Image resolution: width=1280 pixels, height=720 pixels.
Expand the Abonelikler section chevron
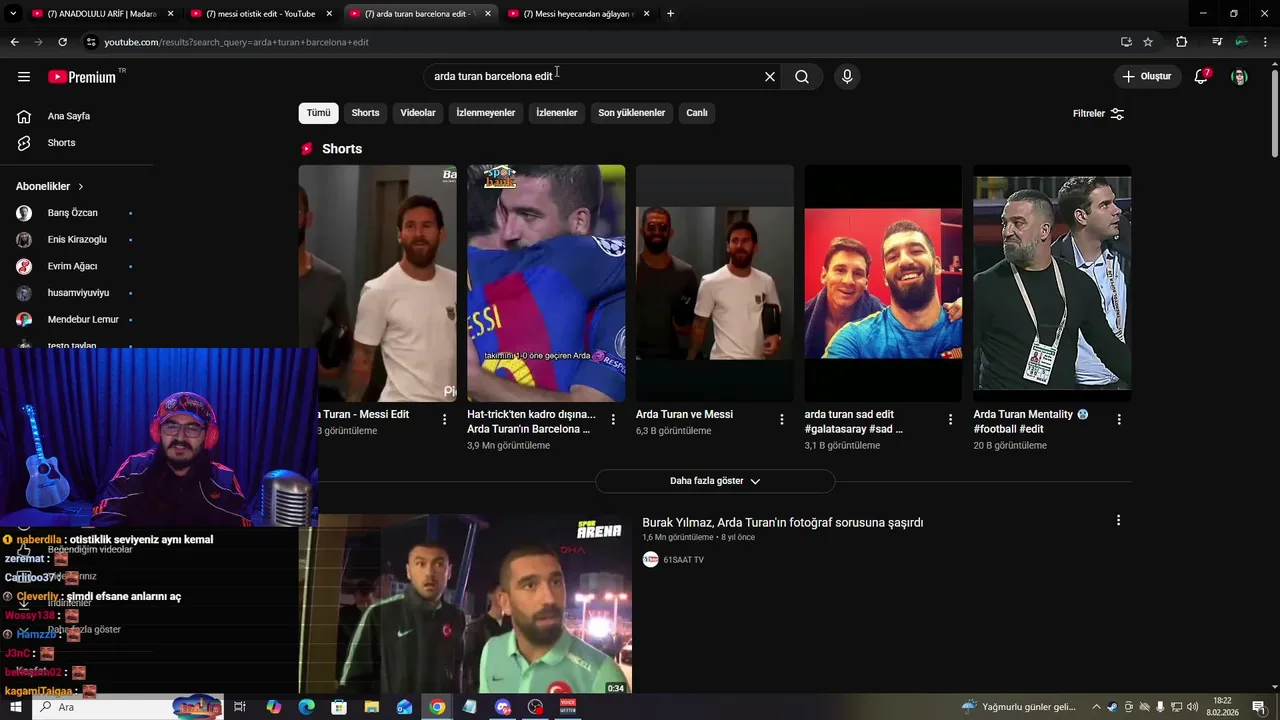tap(81, 187)
